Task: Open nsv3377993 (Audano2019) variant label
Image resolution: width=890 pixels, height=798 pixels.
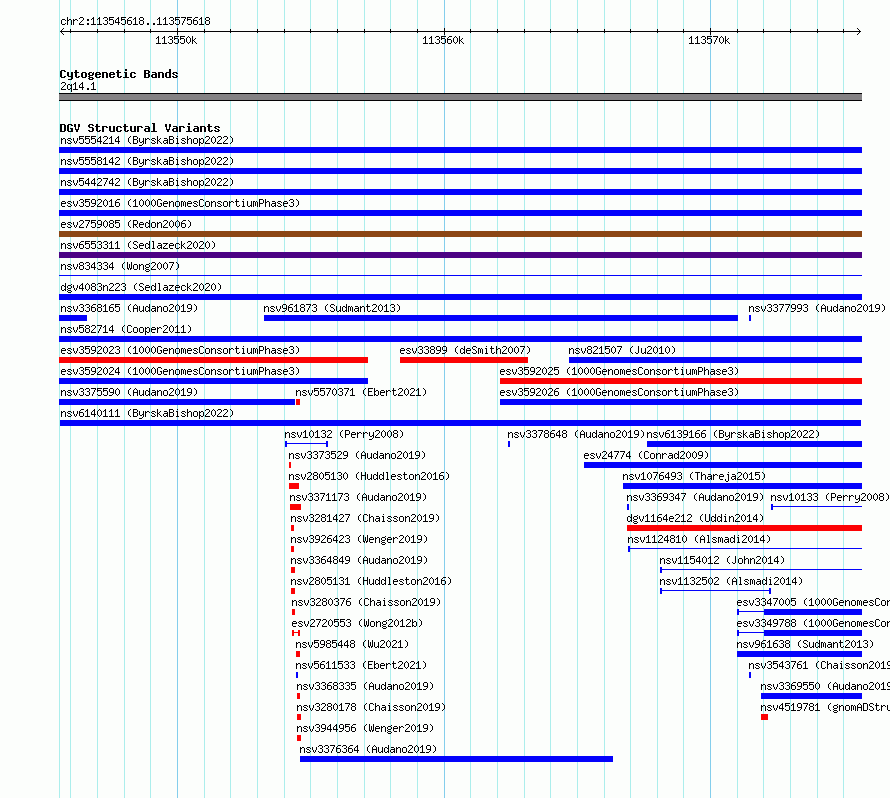Action: point(817,308)
